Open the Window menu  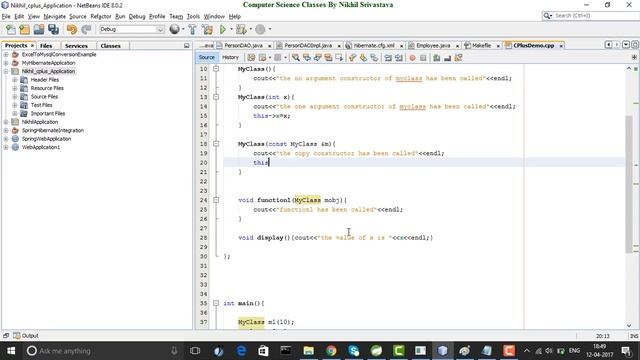214,16
